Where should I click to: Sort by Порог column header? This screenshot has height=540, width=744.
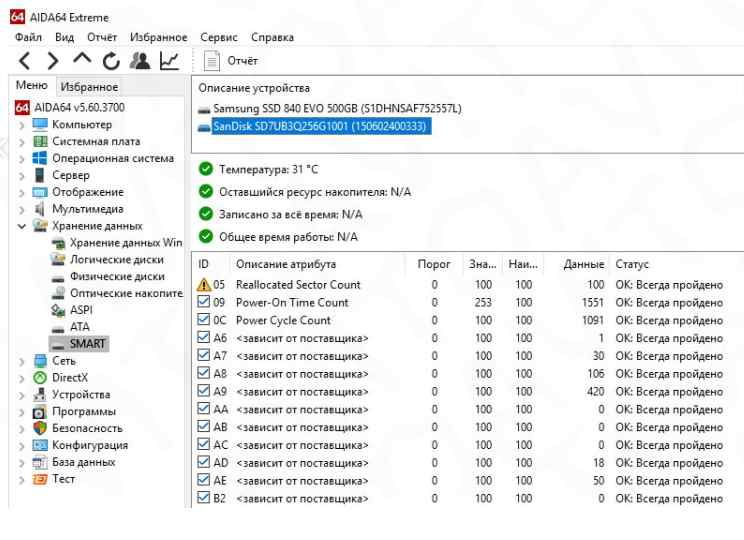pyautogui.click(x=434, y=264)
